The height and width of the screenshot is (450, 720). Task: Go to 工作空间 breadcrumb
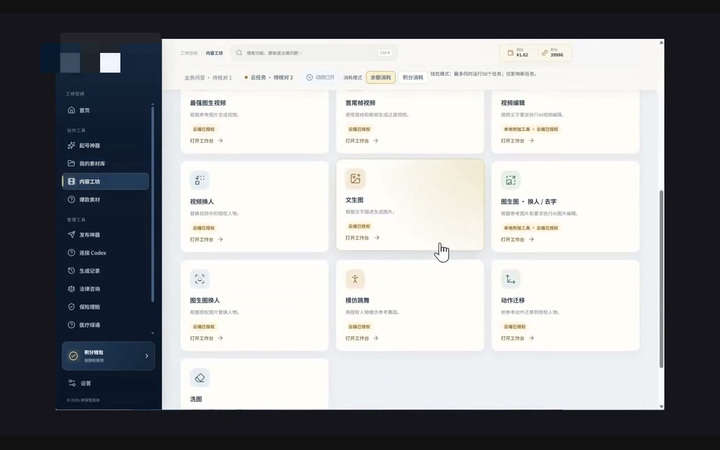coord(189,53)
